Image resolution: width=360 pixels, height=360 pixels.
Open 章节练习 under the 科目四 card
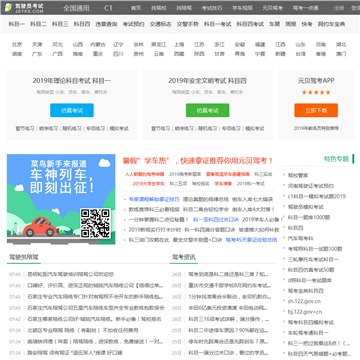tap(160, 128)
